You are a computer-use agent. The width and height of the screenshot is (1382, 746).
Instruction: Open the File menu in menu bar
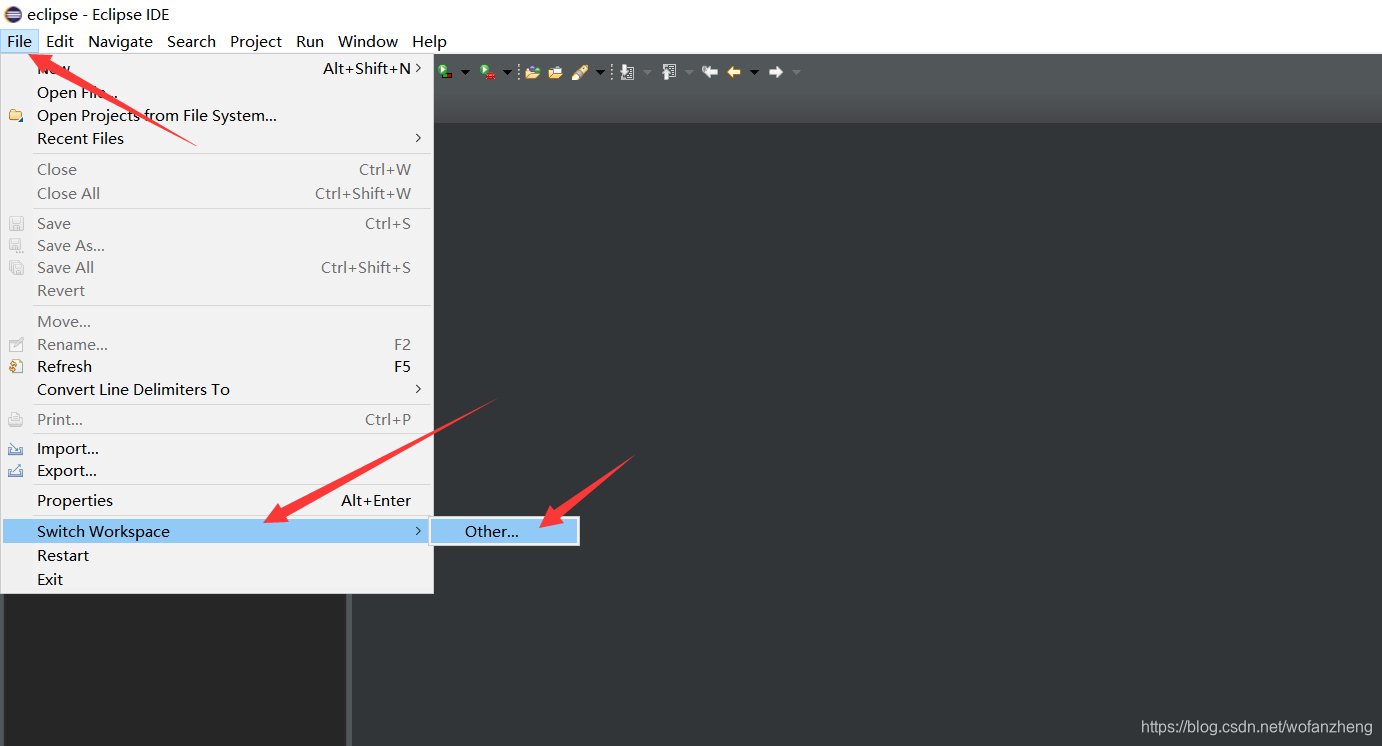[19, 41]
